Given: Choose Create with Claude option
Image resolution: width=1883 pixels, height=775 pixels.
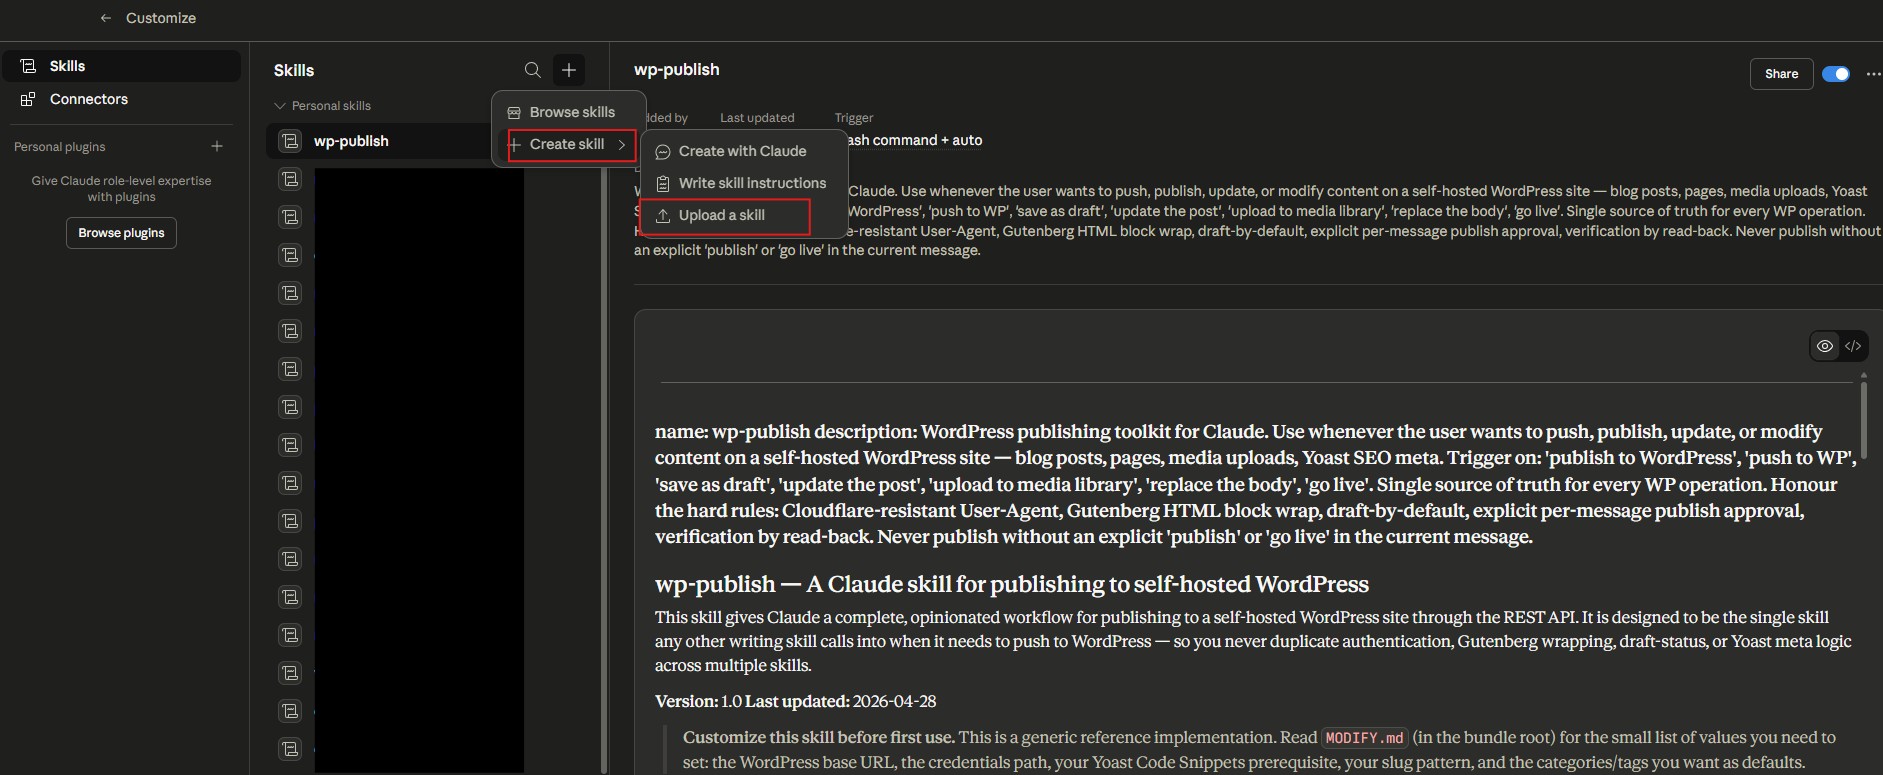Looking at the screenshot, I should (743, 151).
